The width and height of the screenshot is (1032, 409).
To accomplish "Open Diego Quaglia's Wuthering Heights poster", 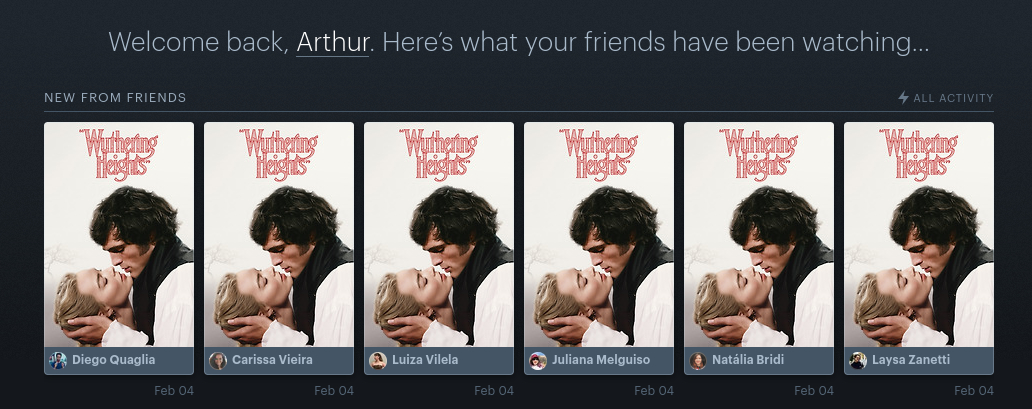I will (x=119, y=234).
